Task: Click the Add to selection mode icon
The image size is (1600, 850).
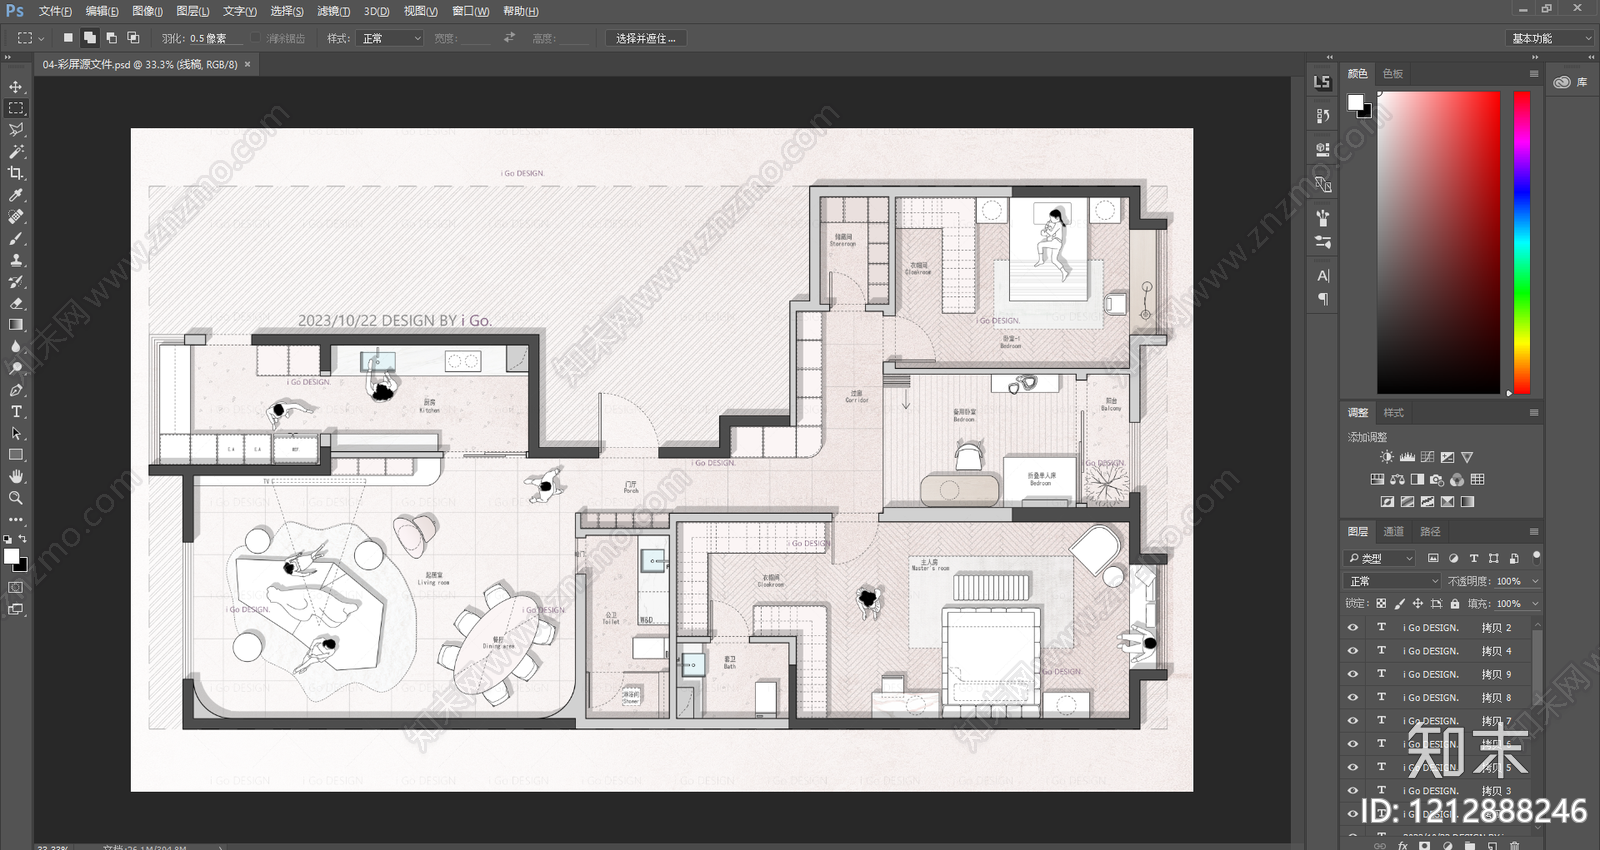Action: click(x=89, y=38)
